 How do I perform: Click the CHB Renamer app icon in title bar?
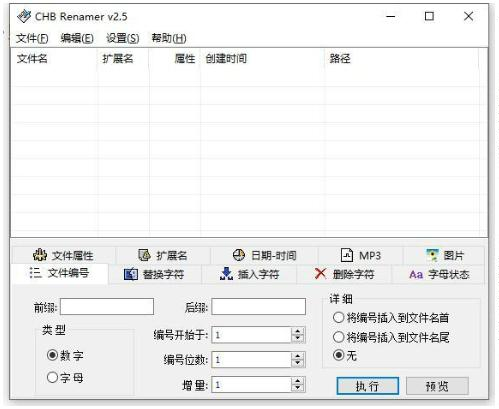tap(24, 16)
